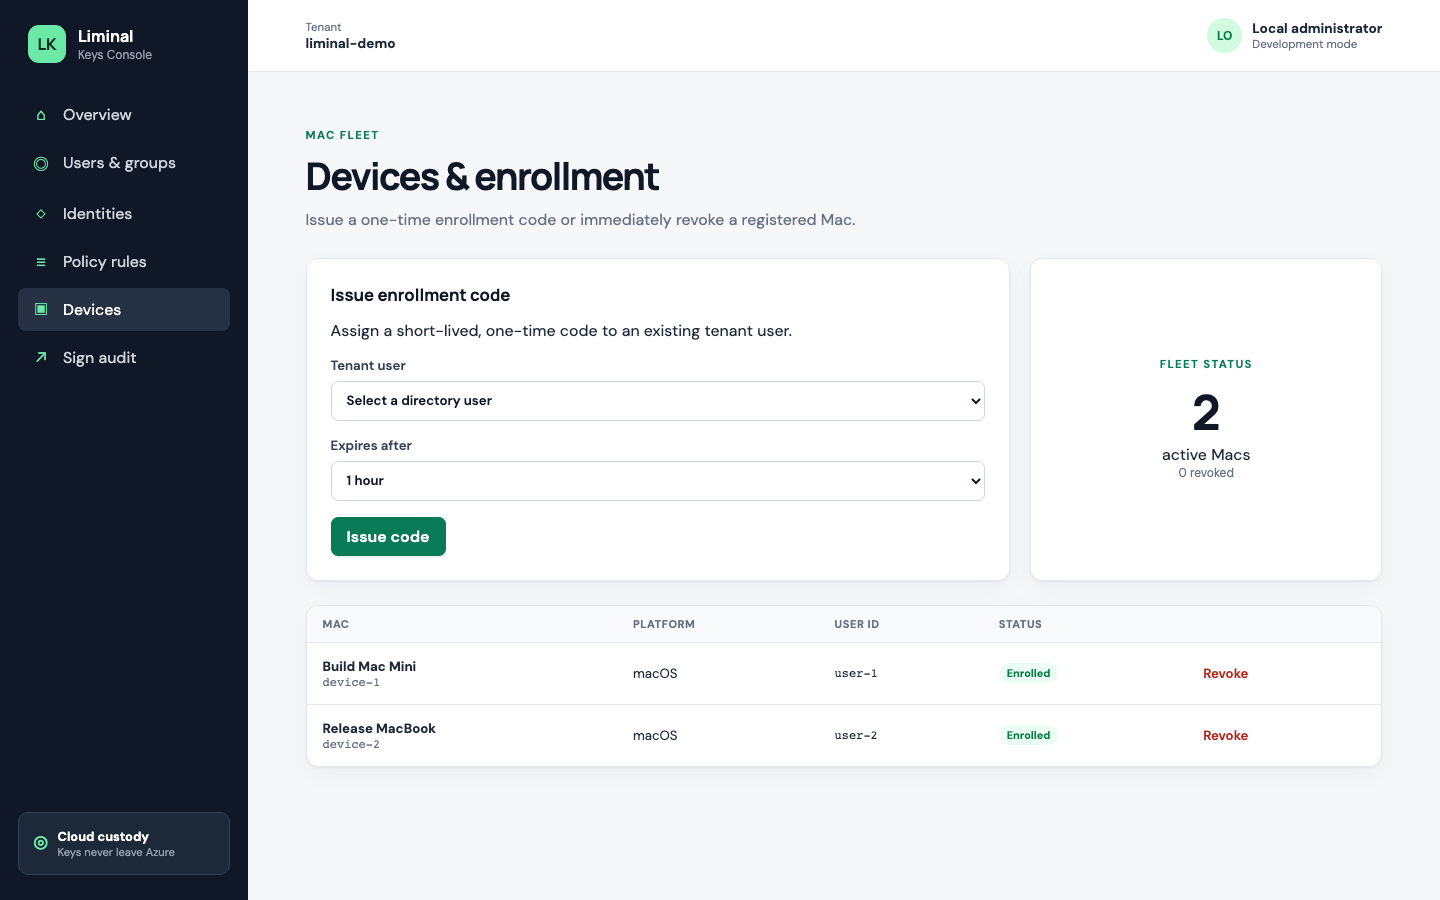Click the Policy rules list icon
This screenshot has height=900, width=1440.
[x=41, y=262]
